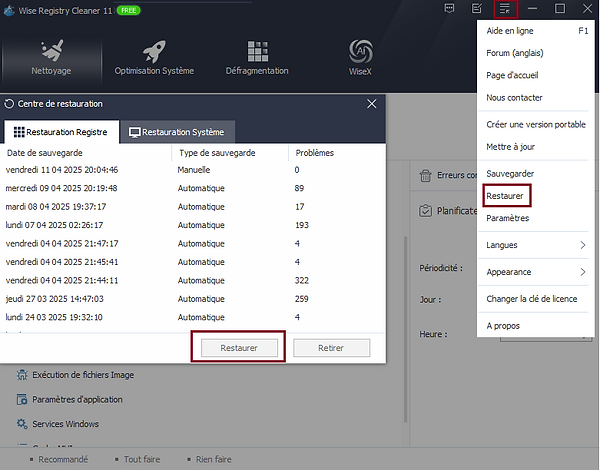The width and height of the screenshot is (600, 470).
Task: Open the Optimisation Système rocket icon
Action: (x=154, y=51)
